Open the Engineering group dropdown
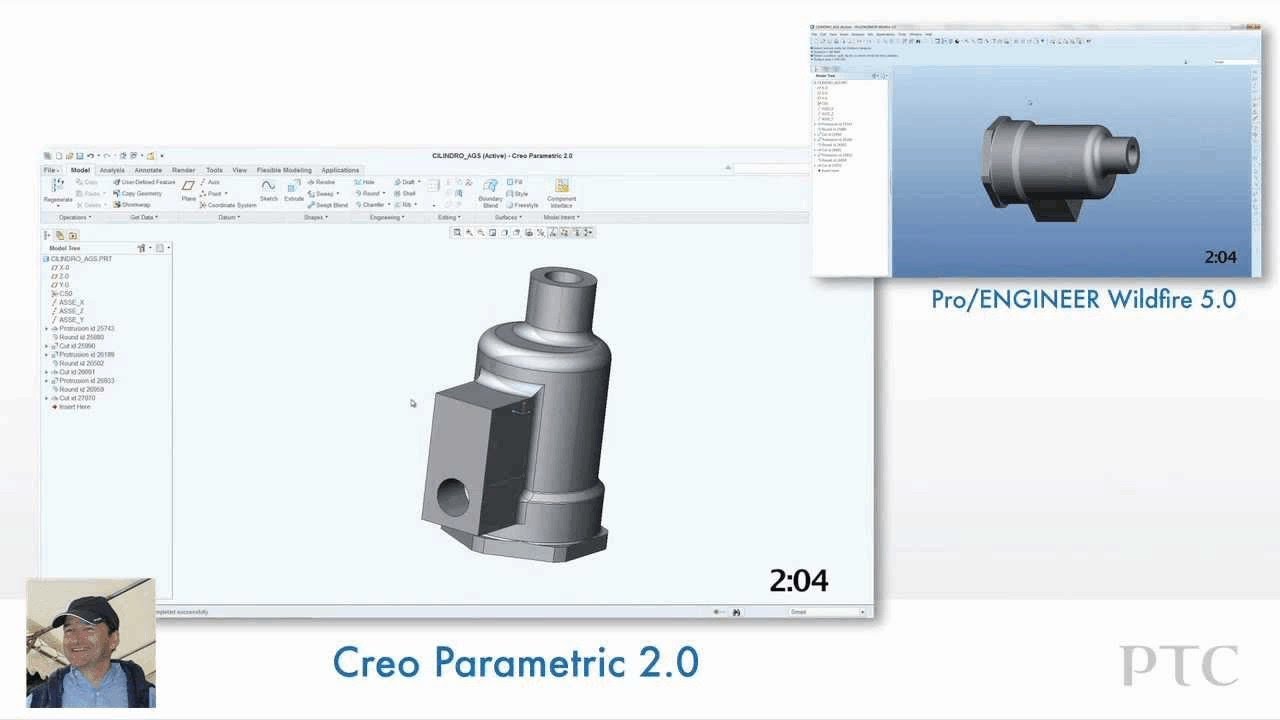The height and width of the screenshot is (720, 1280). coord(387,217)
